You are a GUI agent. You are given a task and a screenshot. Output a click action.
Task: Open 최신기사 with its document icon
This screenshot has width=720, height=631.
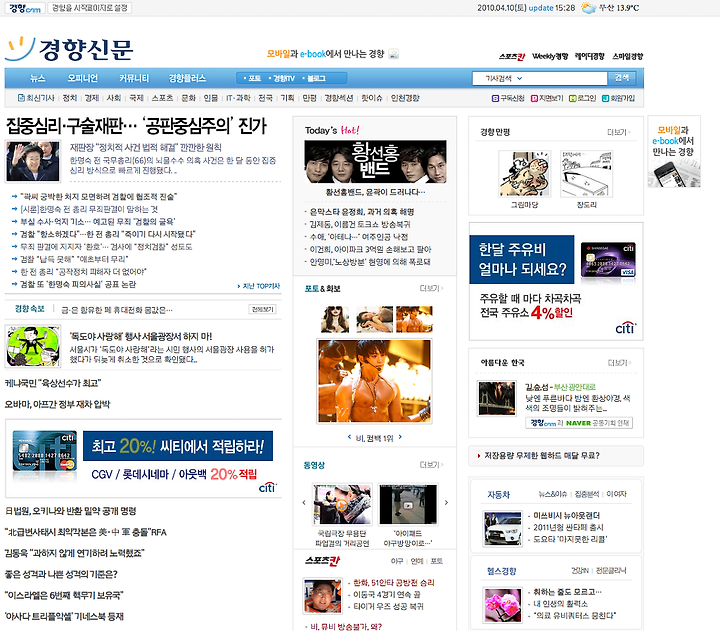tap(36, 98)
